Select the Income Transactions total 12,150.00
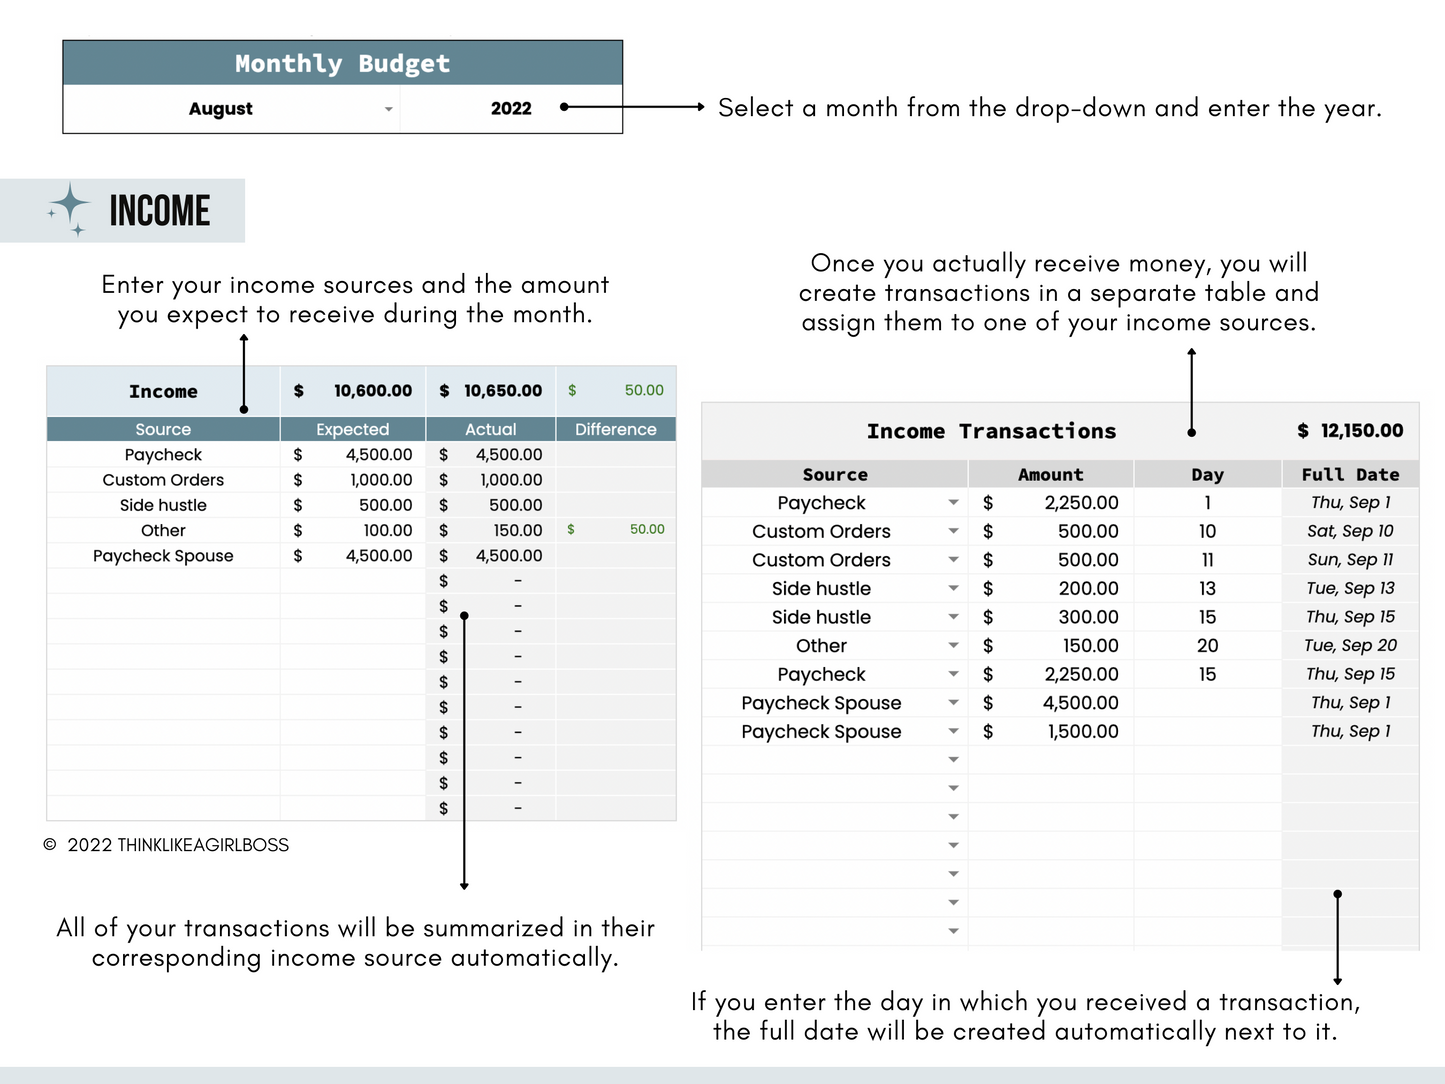Viewport: 1445px width, 1084px height. tap(1360, 431)
